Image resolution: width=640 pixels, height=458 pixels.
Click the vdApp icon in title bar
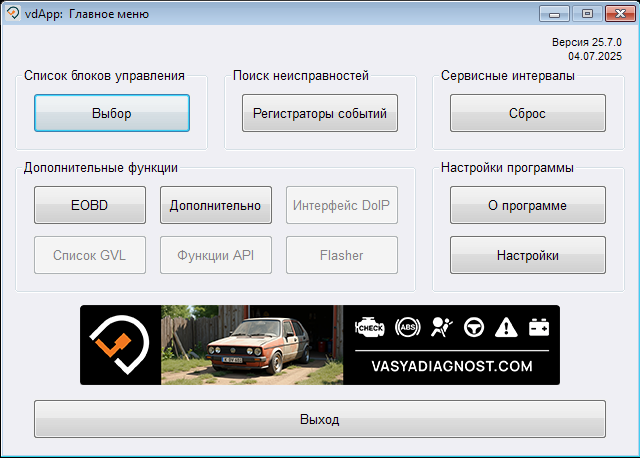13,14
